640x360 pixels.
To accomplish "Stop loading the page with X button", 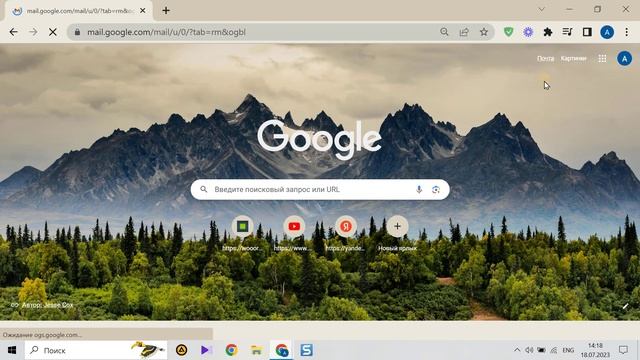I will coord(53,32).
